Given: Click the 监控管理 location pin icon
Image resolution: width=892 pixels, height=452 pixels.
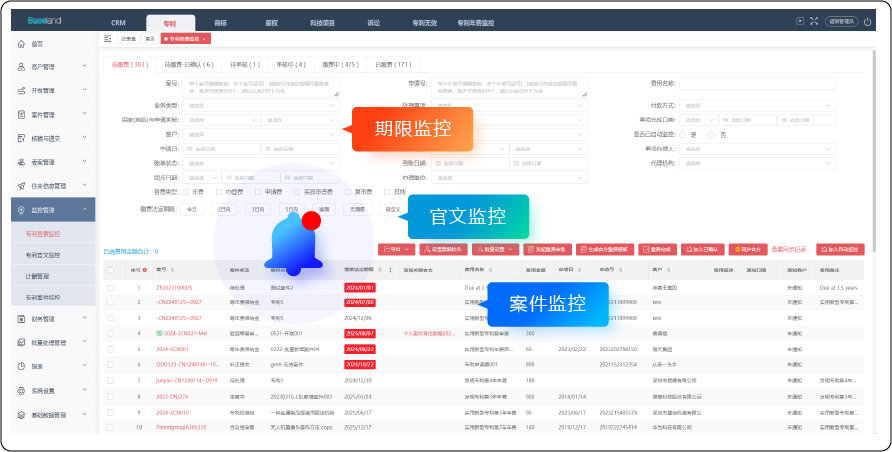Looking at the screenshot, I should 22,210.
